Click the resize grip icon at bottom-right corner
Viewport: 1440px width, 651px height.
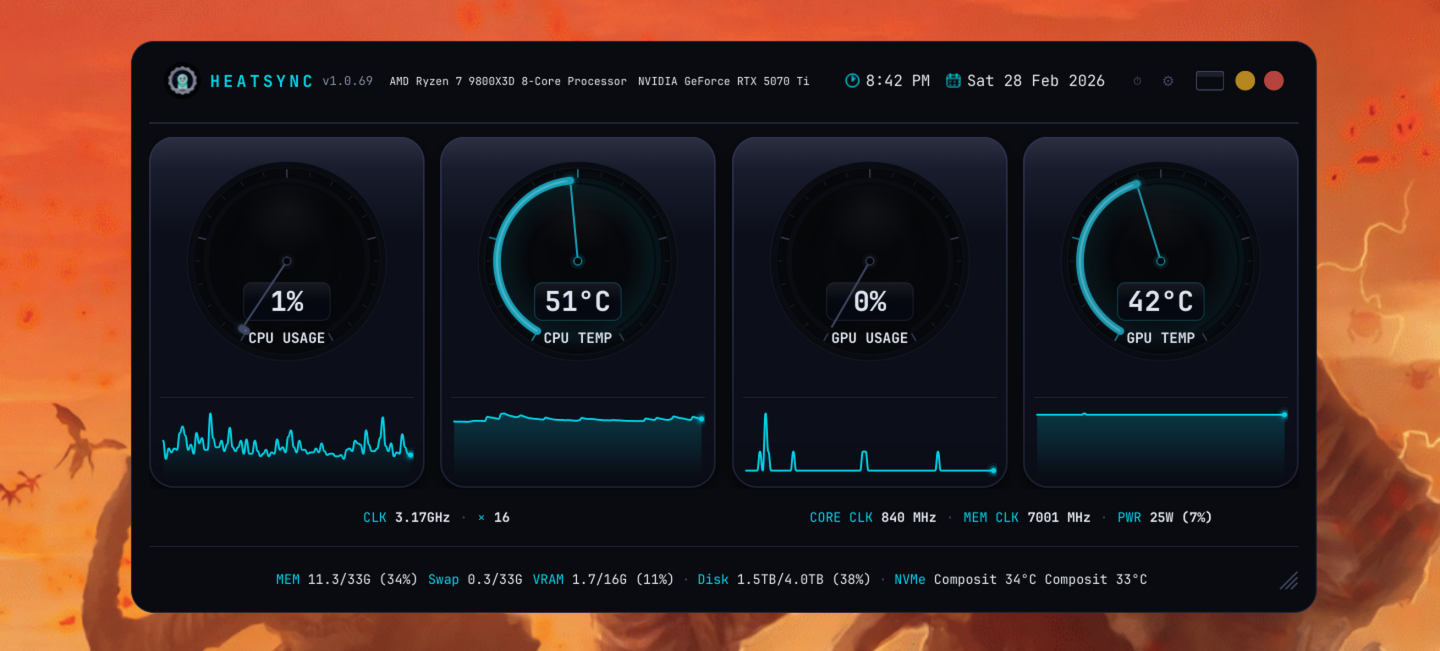pyautogui.click(x=1289, y=580)
